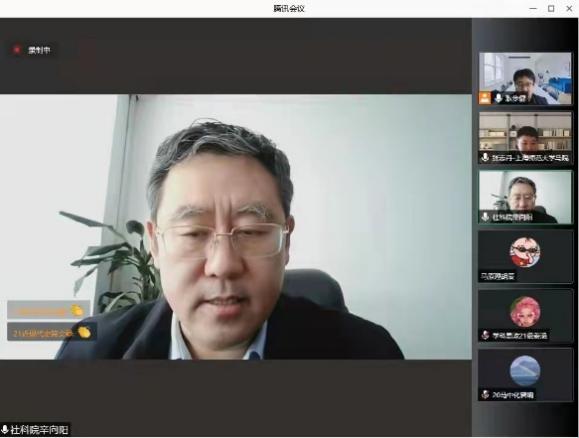Click the 腾讯会议 window title

tap(289, 8)
